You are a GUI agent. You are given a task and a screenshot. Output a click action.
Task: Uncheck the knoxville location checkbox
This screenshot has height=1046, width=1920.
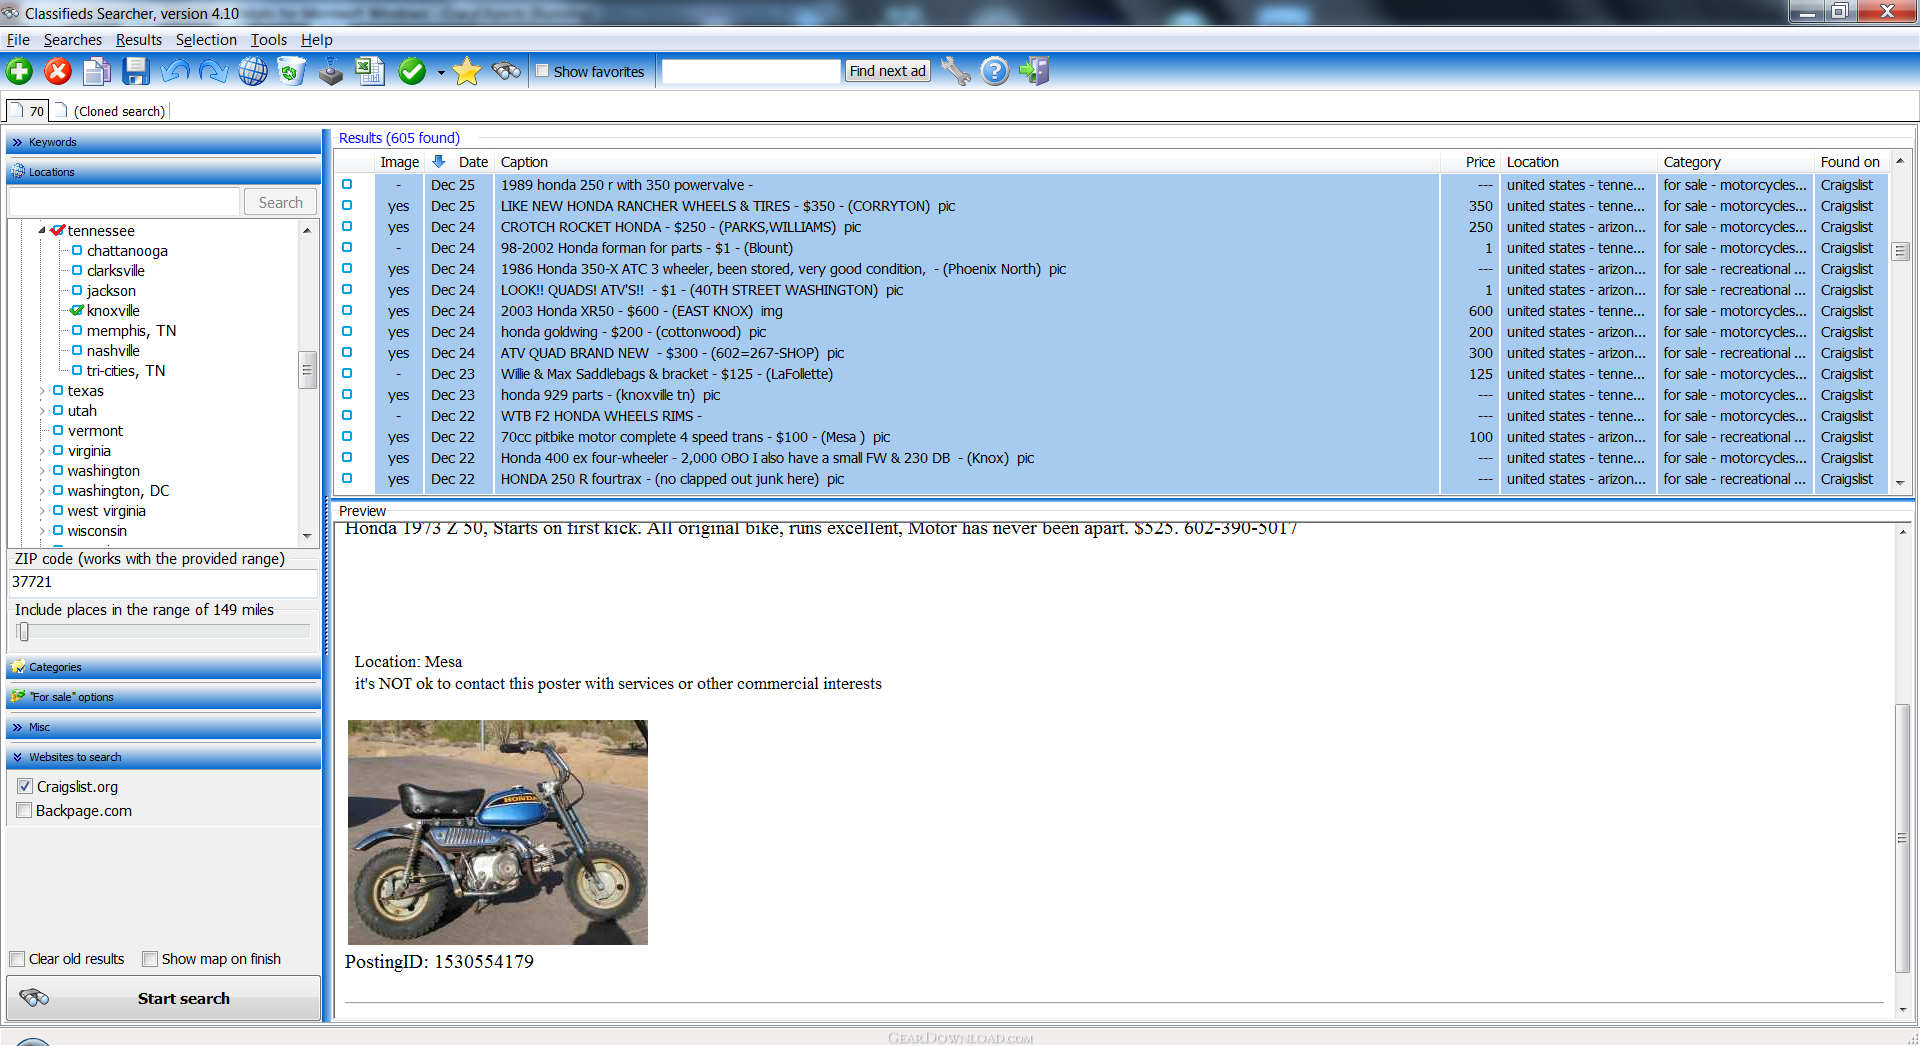pos(77,310)
